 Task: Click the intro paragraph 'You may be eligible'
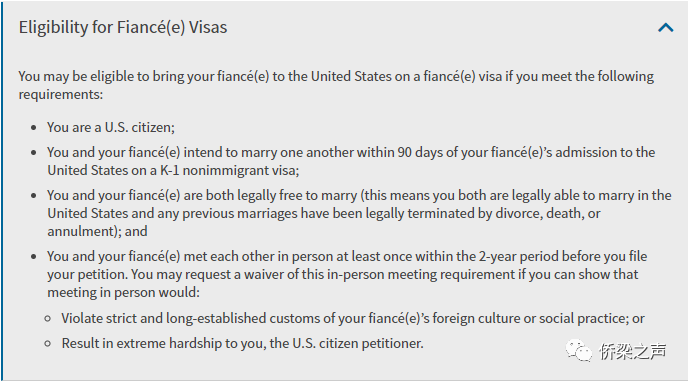[x=336, y=85]
